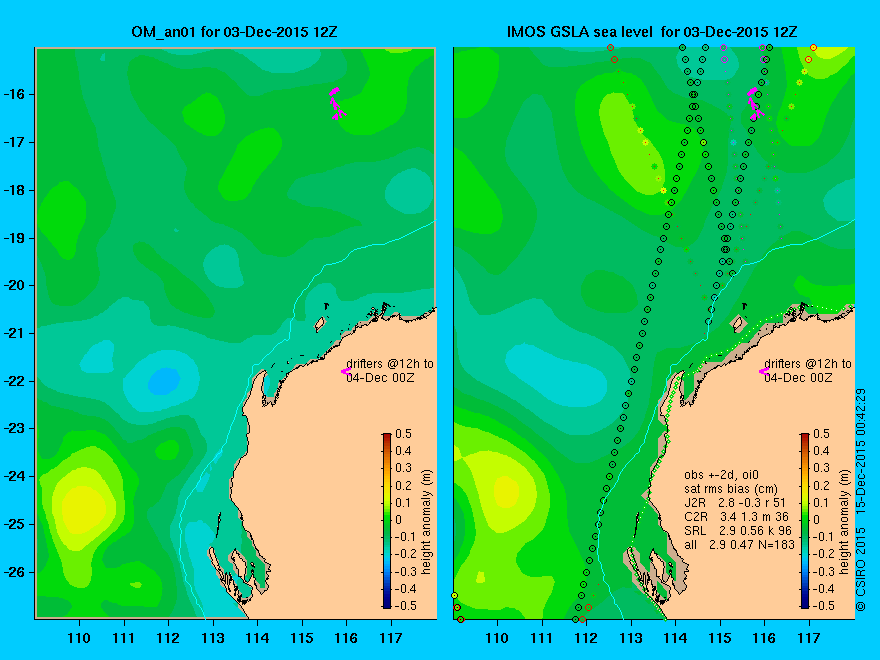Click the magenta drifter track on right map

(x=755, y=103)
